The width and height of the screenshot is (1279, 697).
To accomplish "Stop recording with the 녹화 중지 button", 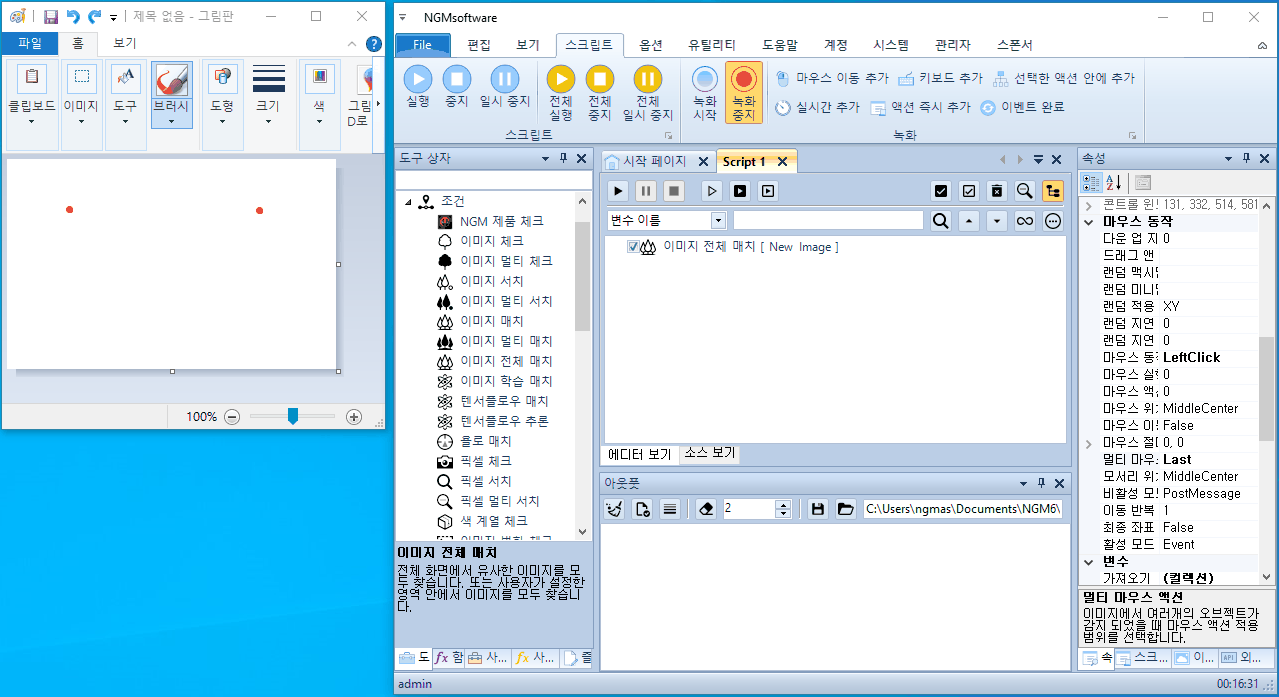I will click(743, 93).
